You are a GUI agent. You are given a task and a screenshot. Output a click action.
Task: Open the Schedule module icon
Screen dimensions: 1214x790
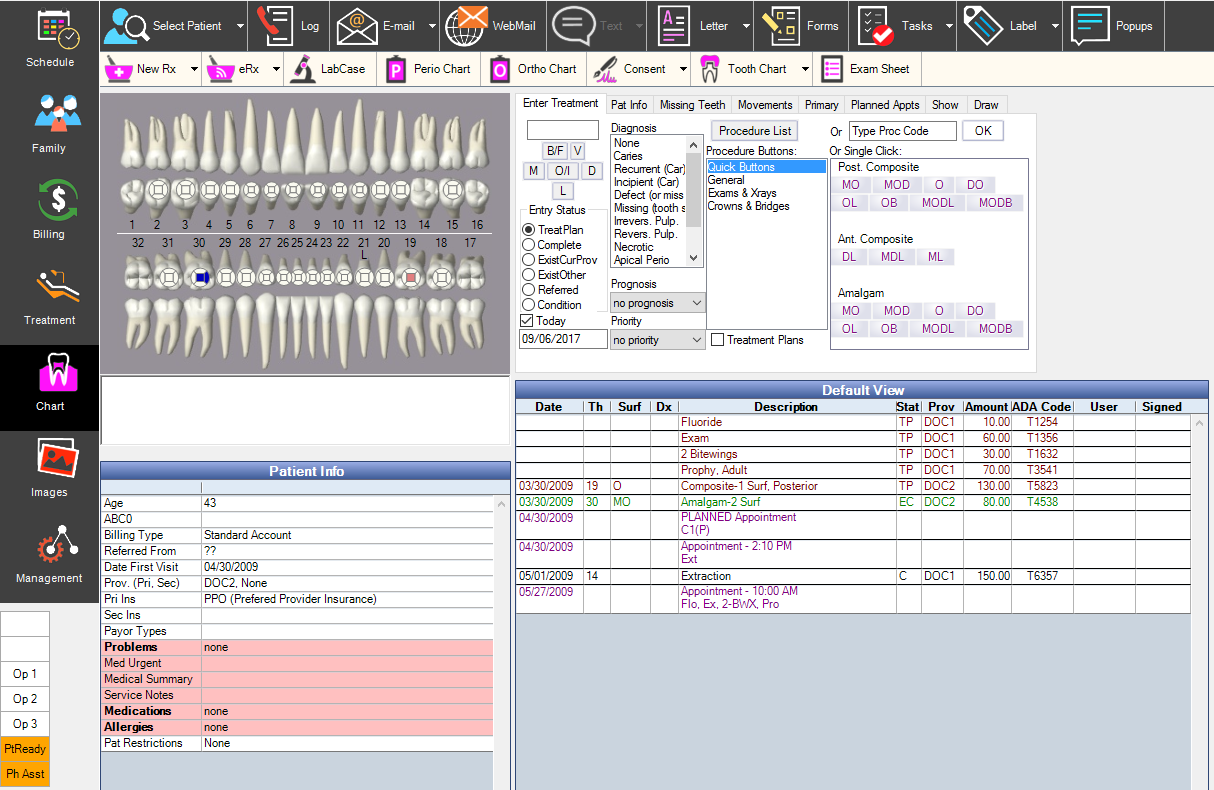[x=49, y=31]
